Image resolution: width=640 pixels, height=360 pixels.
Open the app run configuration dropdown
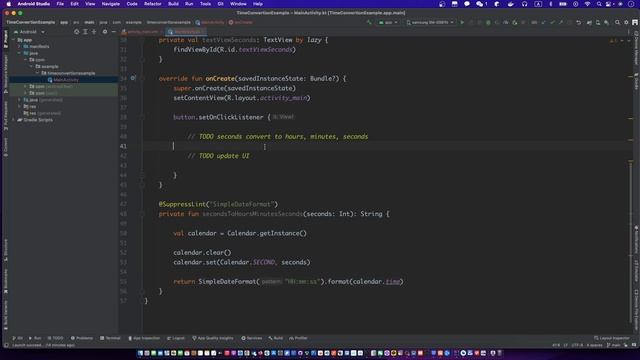tap(388, 22)
